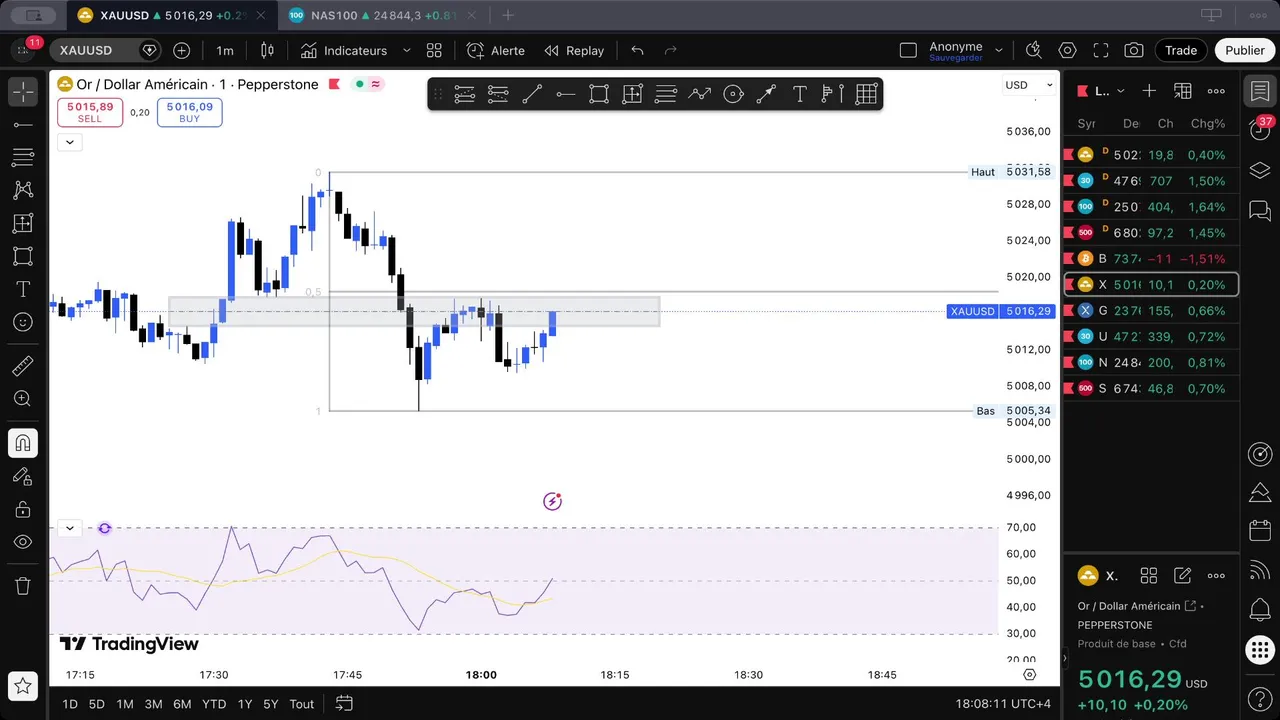Click the BUY price button
The height and width of the screenshot is (720, 1280).
tap(189, 112)
